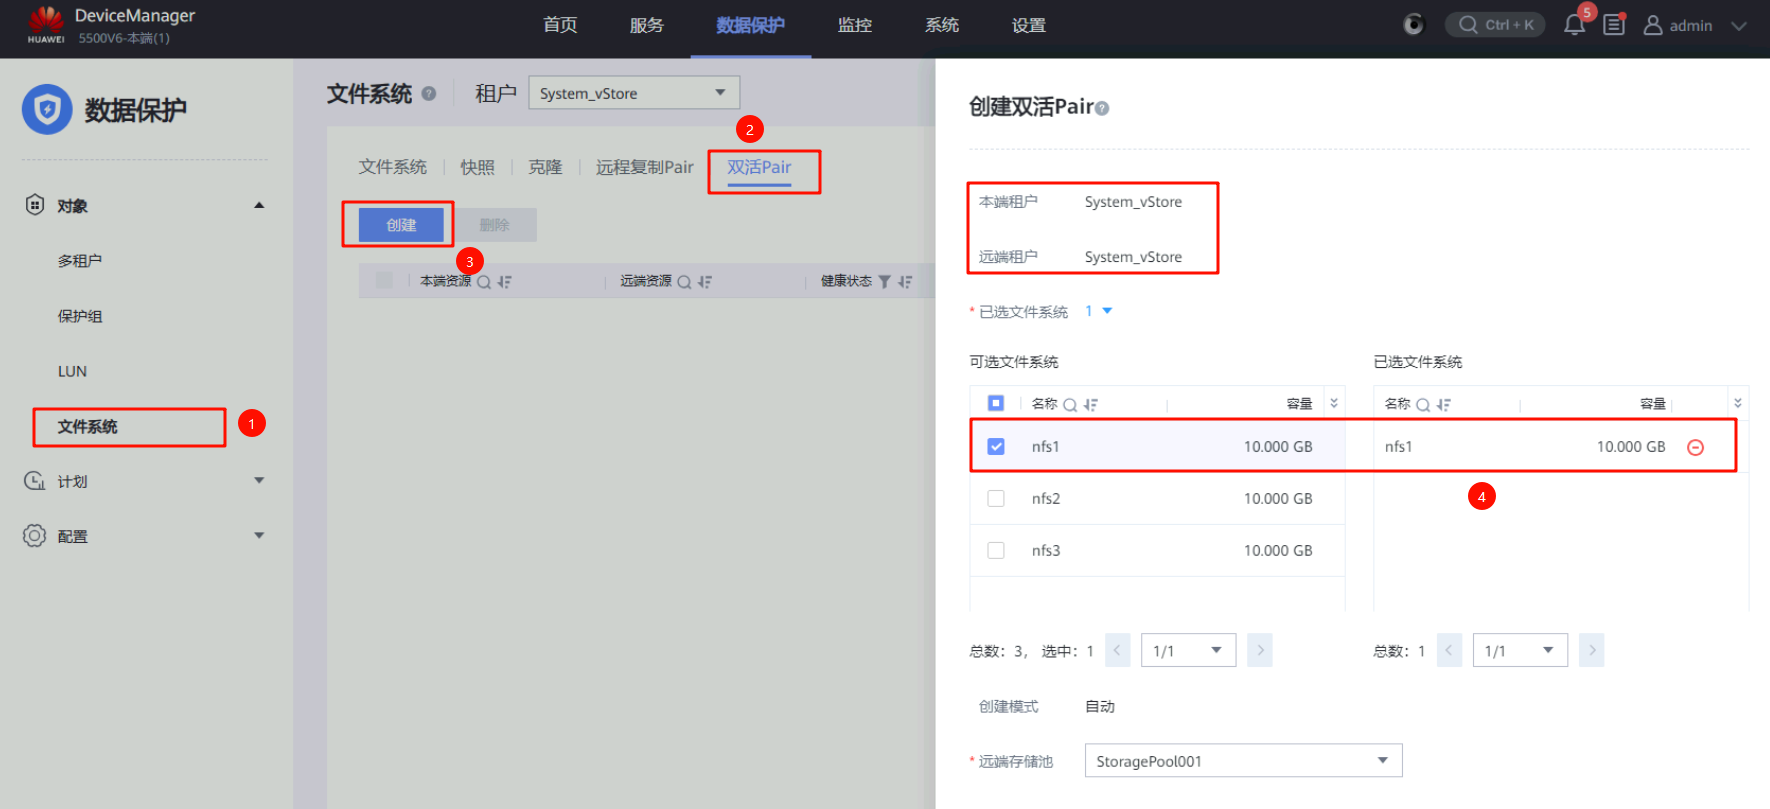Open the 监控 top menu
1770x809 pixels.
[854, 26]
